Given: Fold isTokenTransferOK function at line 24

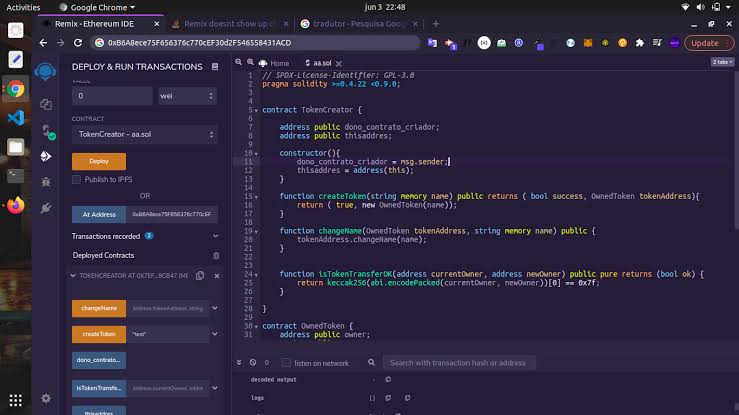Looking at the screenshot, I should pyautogui.click(x=256, y=275).
